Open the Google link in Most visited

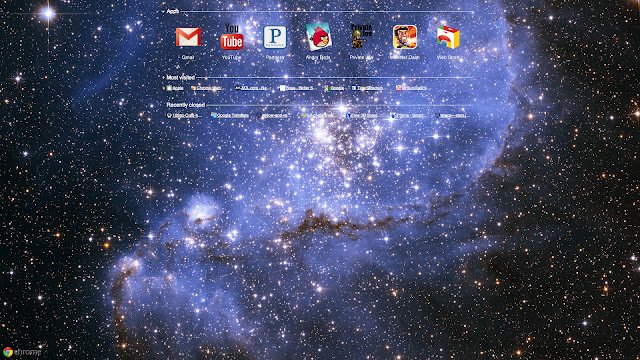(334, 88)
